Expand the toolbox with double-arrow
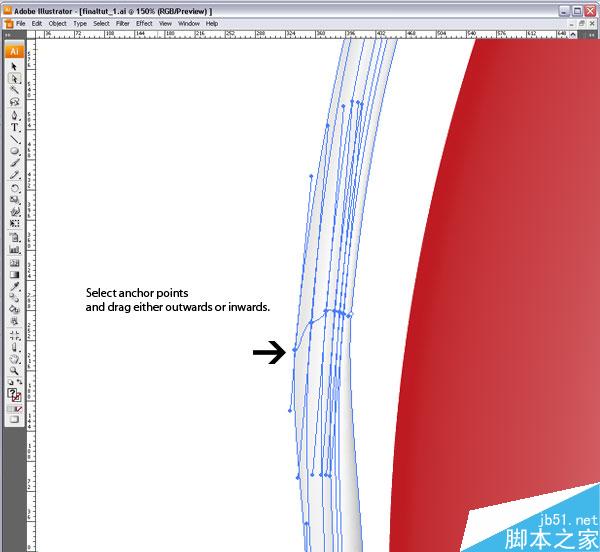600x552 pixels. click(x=7, y=34)
